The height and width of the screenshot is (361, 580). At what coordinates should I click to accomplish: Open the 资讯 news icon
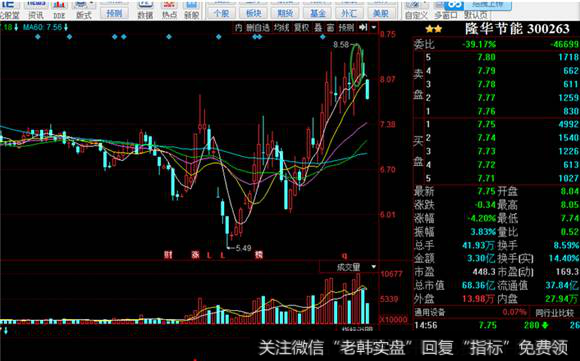click(36, 9)
